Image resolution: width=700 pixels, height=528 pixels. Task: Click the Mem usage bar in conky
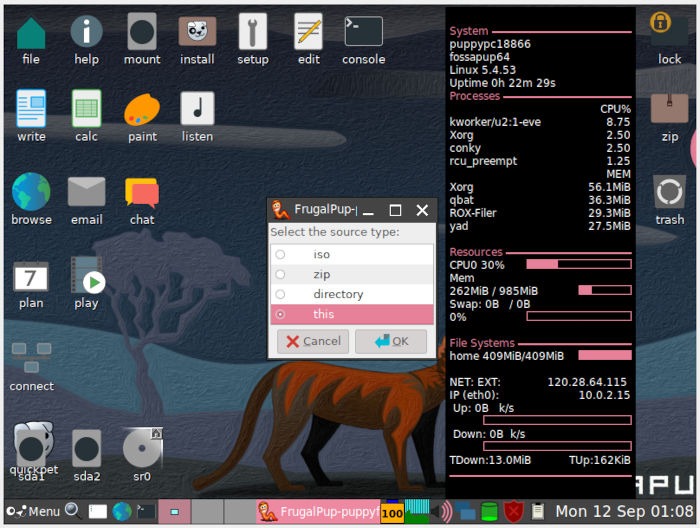[605, 291]
